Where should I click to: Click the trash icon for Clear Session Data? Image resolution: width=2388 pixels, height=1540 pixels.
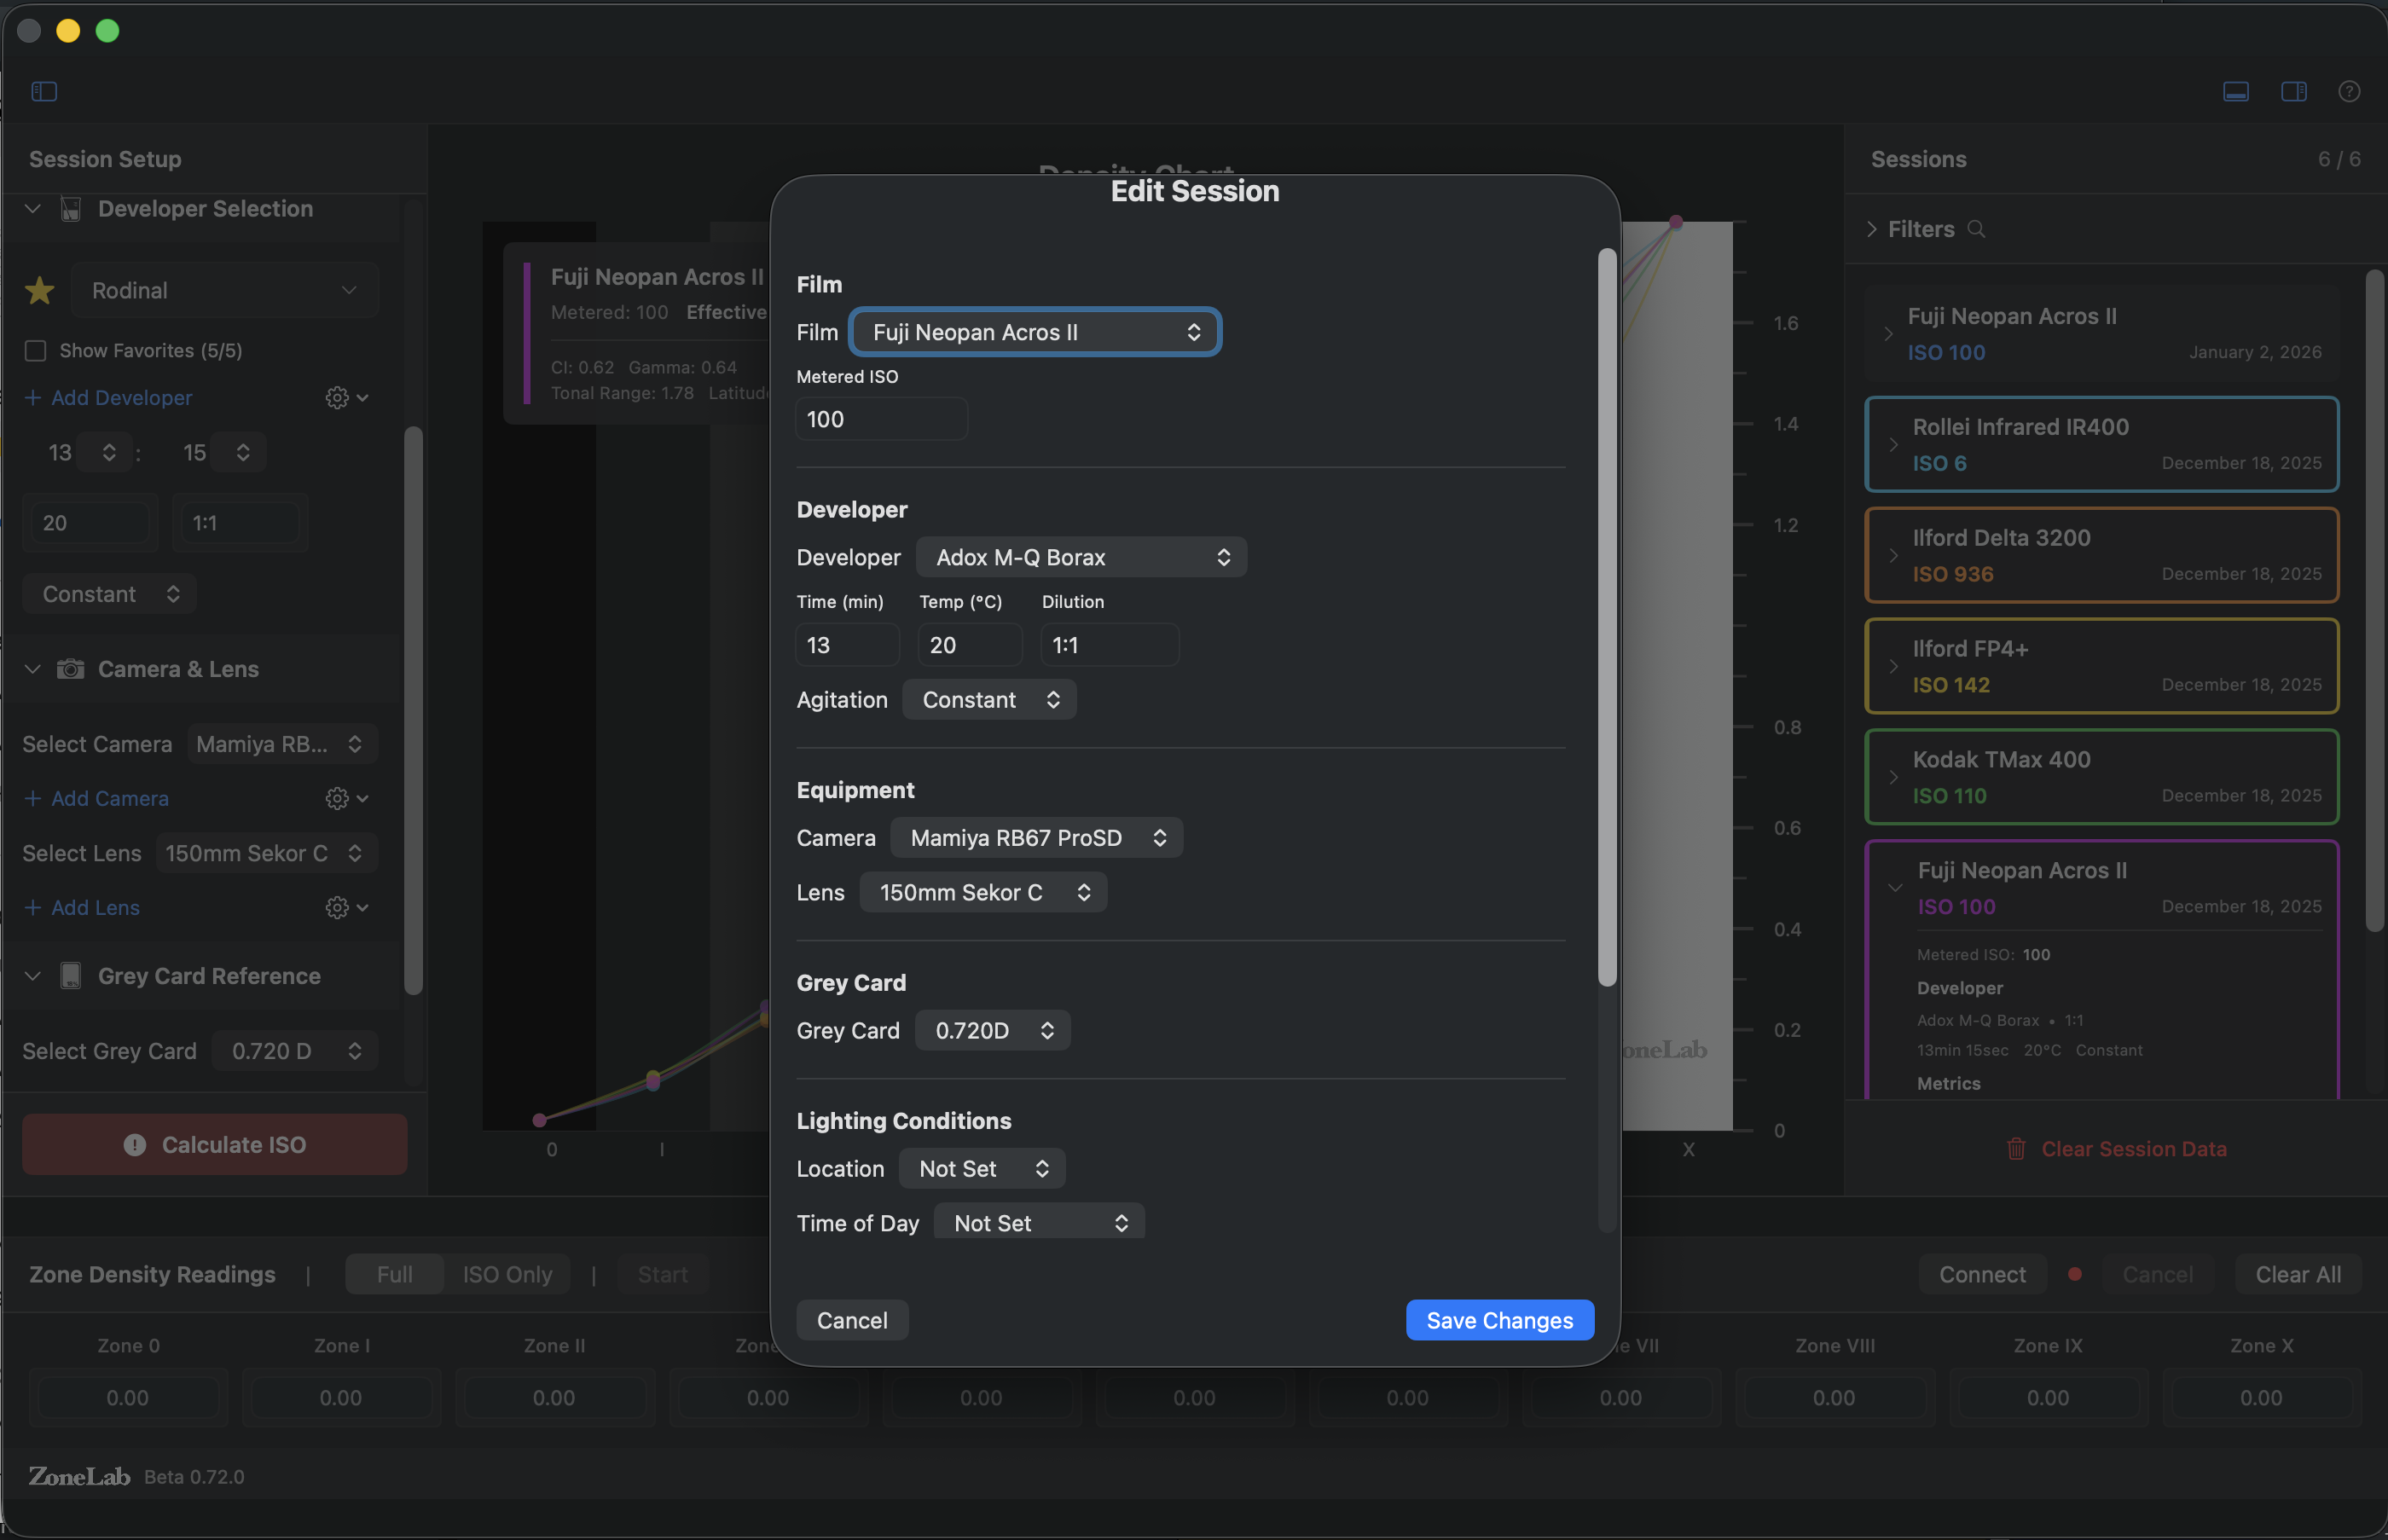2015,1148
